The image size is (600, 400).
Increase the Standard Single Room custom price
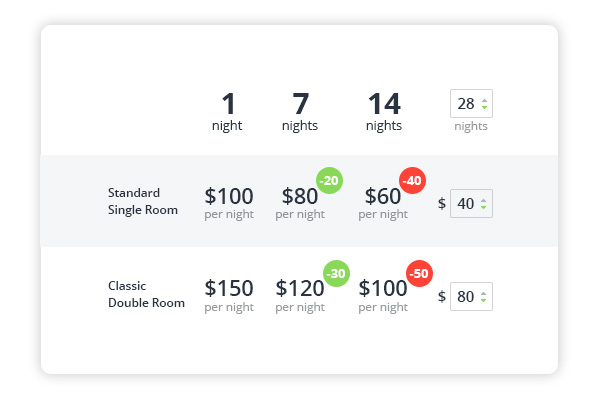484,200
